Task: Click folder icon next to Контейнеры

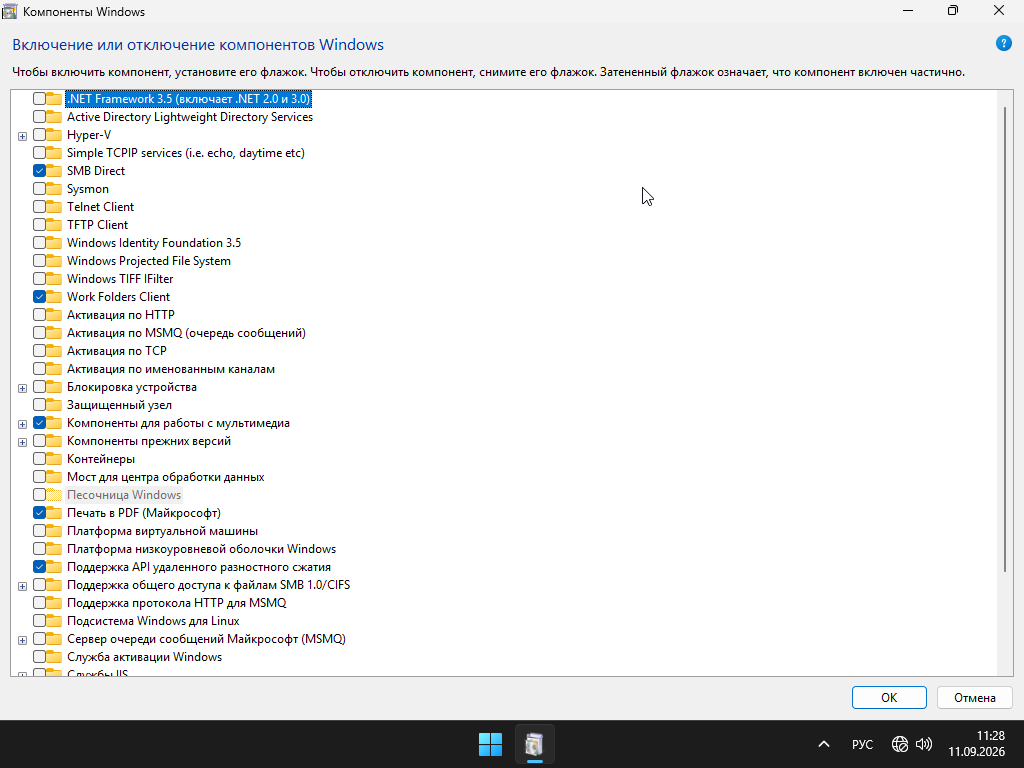Action: coord(54,459)
